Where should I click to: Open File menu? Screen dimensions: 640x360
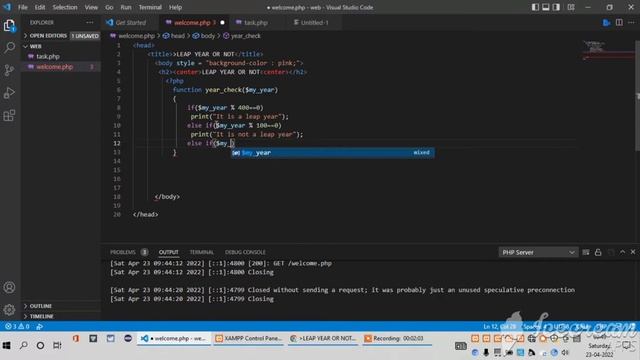pos(22,7)
